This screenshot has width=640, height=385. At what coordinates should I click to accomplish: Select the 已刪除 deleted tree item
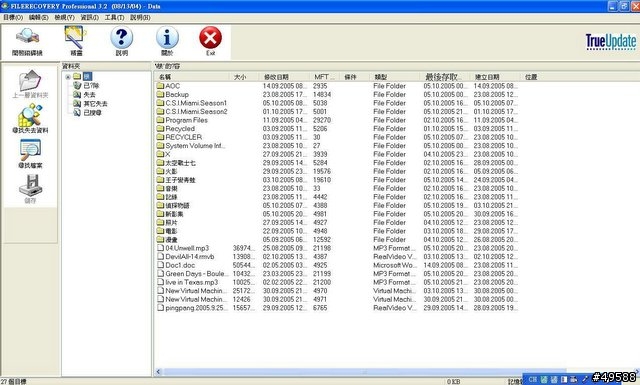point(91,85)
